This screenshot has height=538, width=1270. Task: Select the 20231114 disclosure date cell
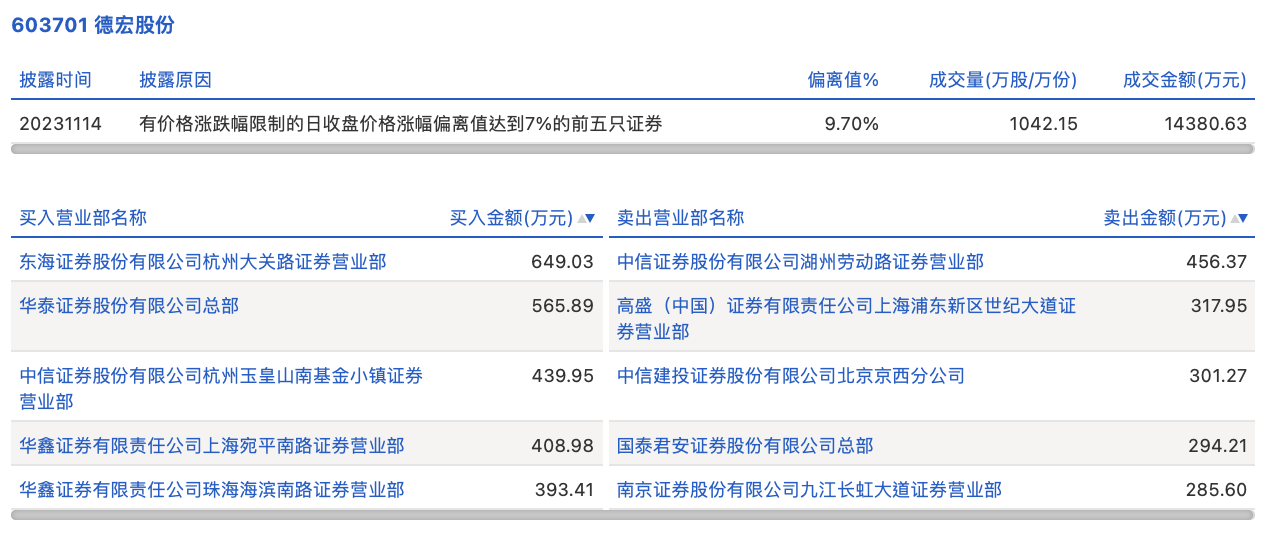click(60, 124)
